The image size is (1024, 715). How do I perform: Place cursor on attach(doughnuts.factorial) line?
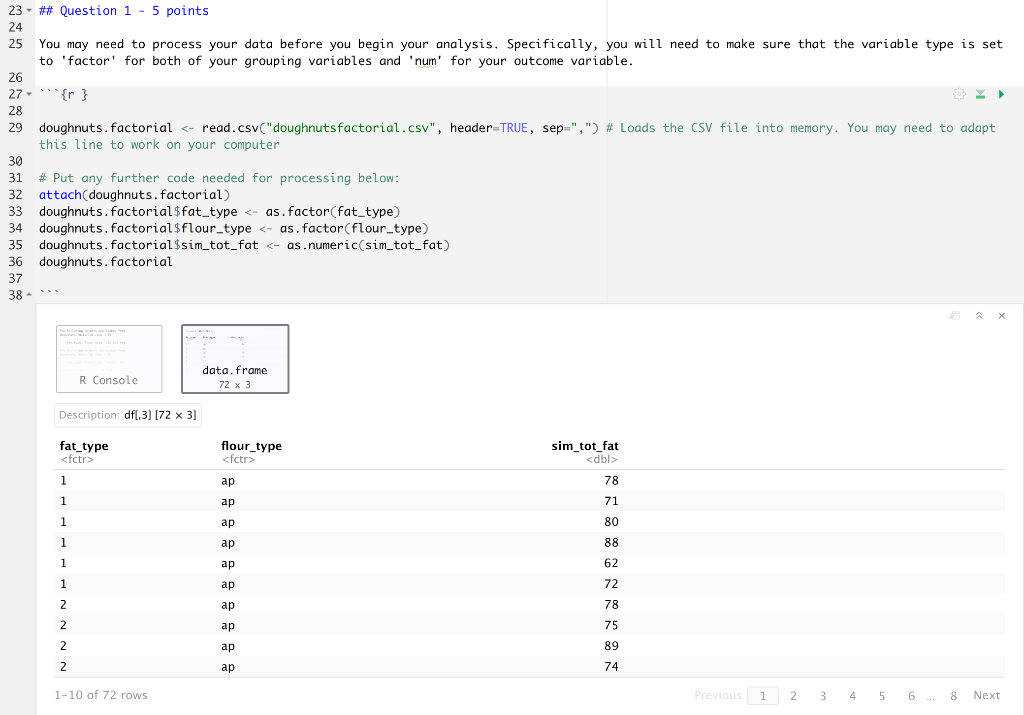pyautogui.click(x=135, y=195)
